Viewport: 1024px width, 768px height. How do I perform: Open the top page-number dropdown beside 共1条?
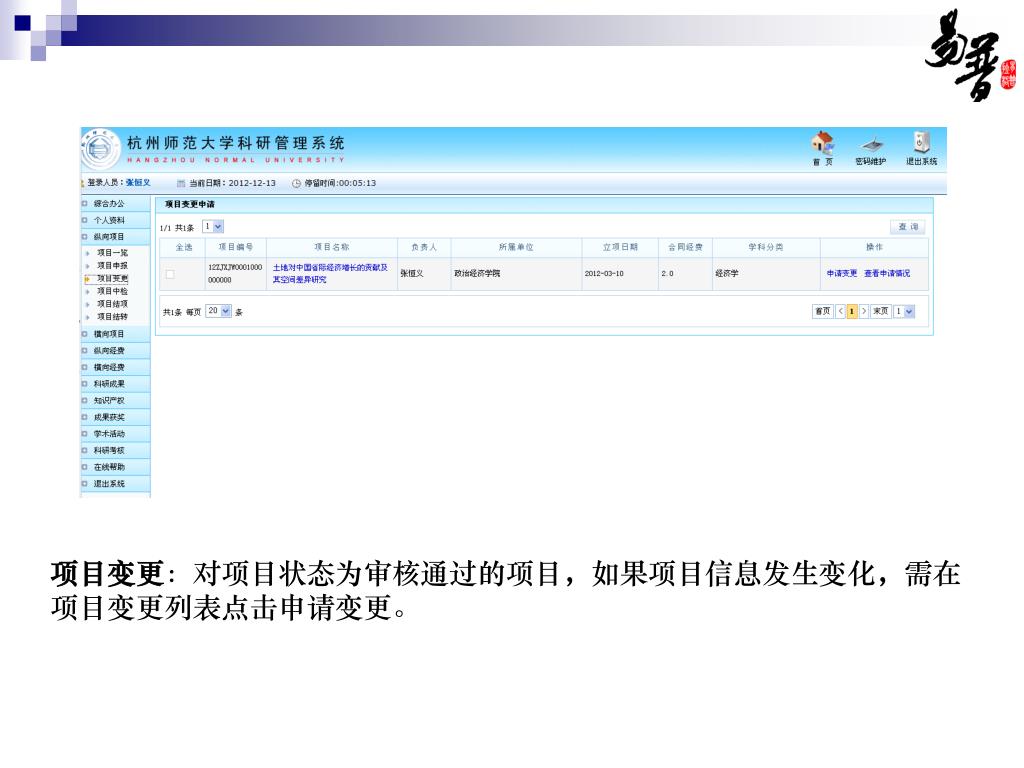(x=213, y=227)
